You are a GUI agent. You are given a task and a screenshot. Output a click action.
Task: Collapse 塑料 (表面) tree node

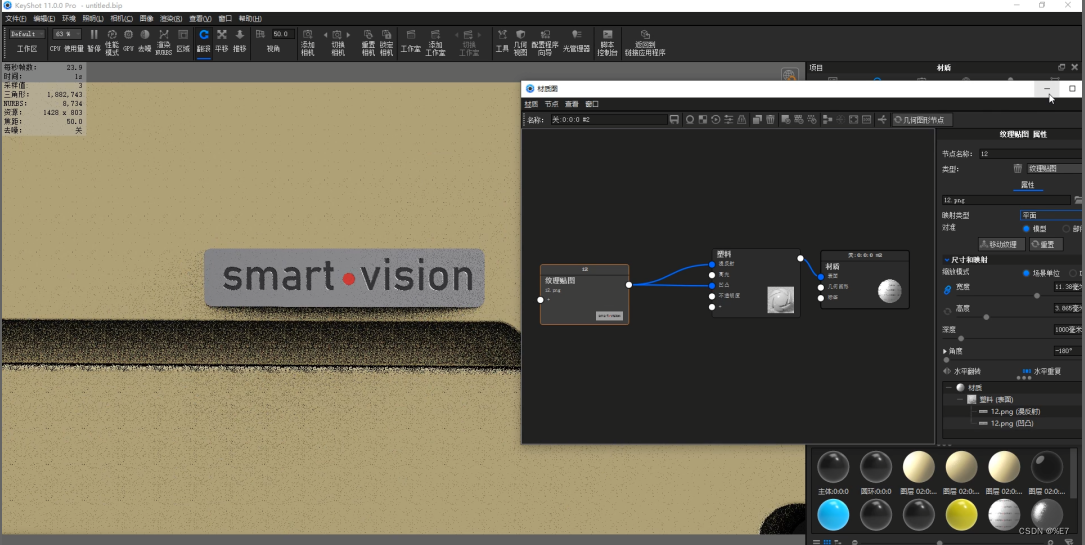(960, 399)
